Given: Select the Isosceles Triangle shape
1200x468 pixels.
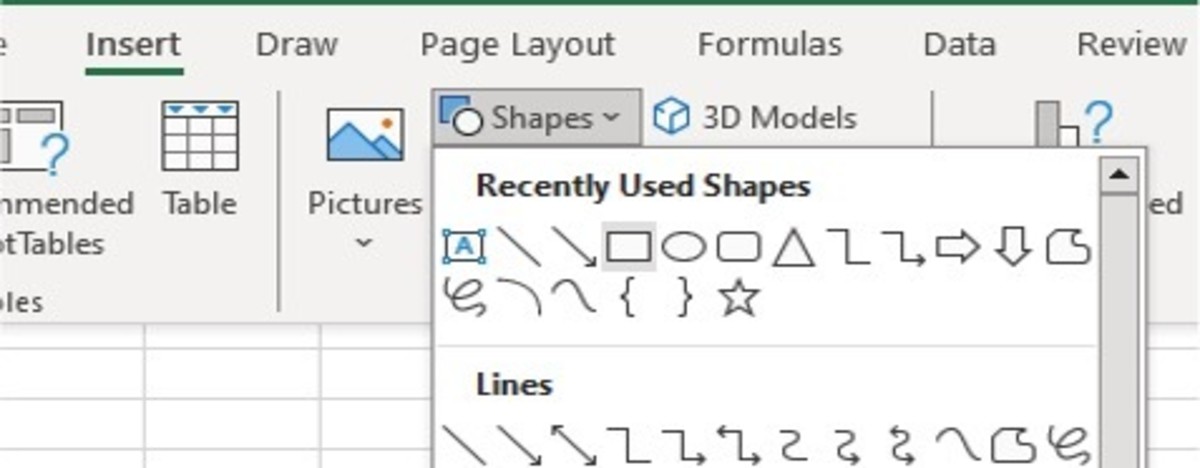Looking at the screenshot, I should [793, 246].
